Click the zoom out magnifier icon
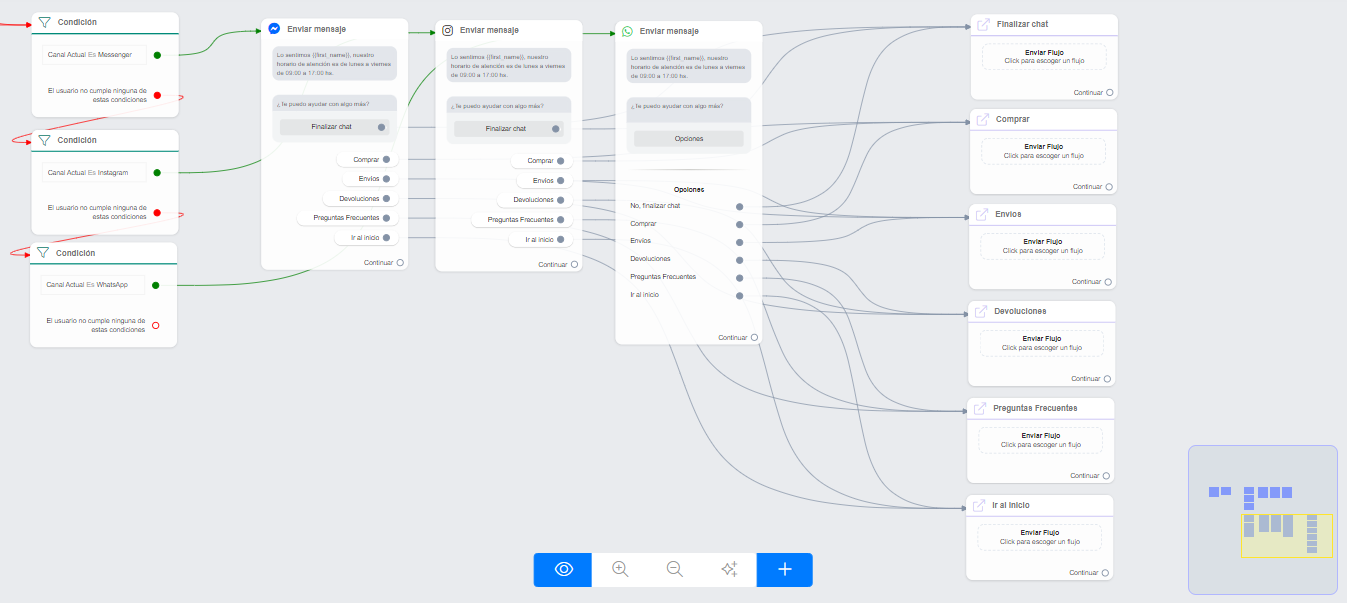The width and height of the screenshot is (1347, 603). (675, 569)
